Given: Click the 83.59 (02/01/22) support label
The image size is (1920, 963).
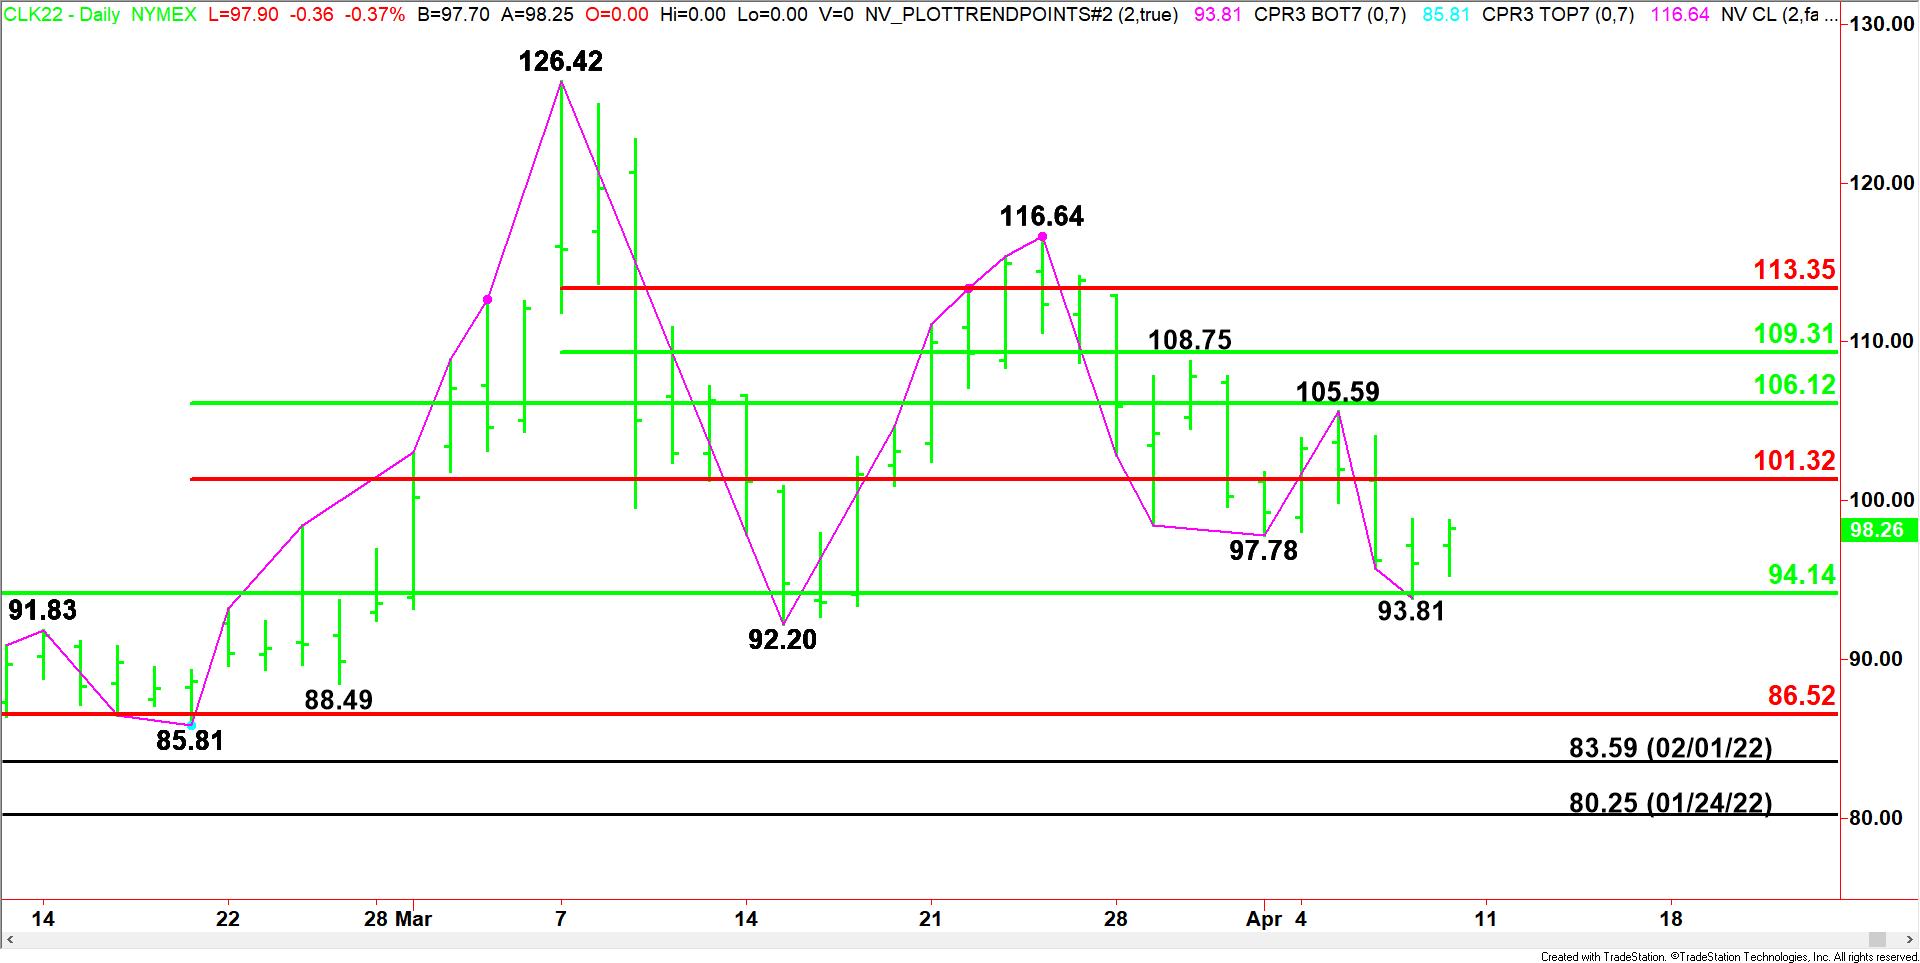Looking at the screenshot, I should click(x=1670, y=747).
